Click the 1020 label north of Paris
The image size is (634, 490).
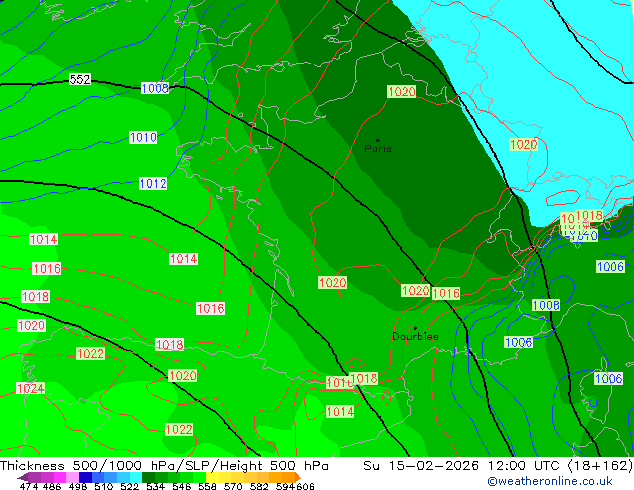tap(401, 91)
